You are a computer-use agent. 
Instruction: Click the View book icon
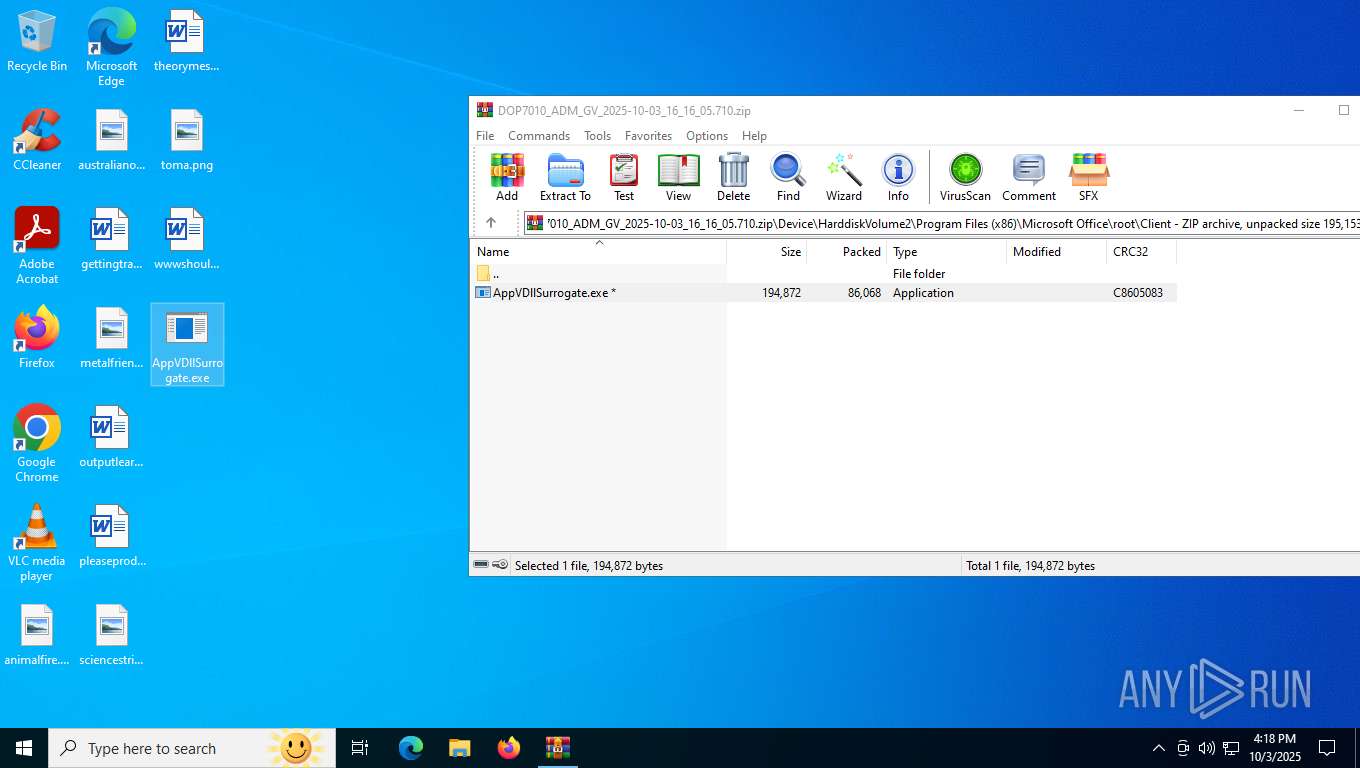[x=678, y=178]
